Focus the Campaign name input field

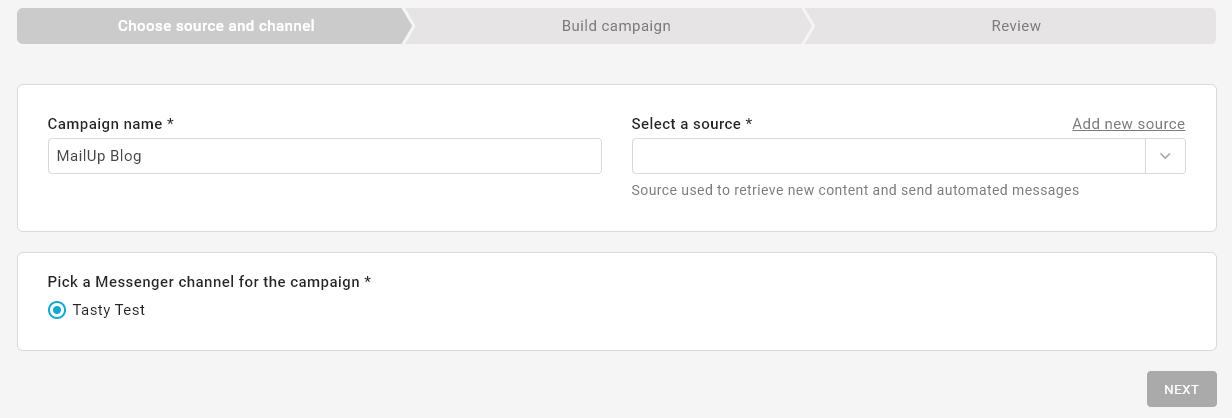pos(324,156)
